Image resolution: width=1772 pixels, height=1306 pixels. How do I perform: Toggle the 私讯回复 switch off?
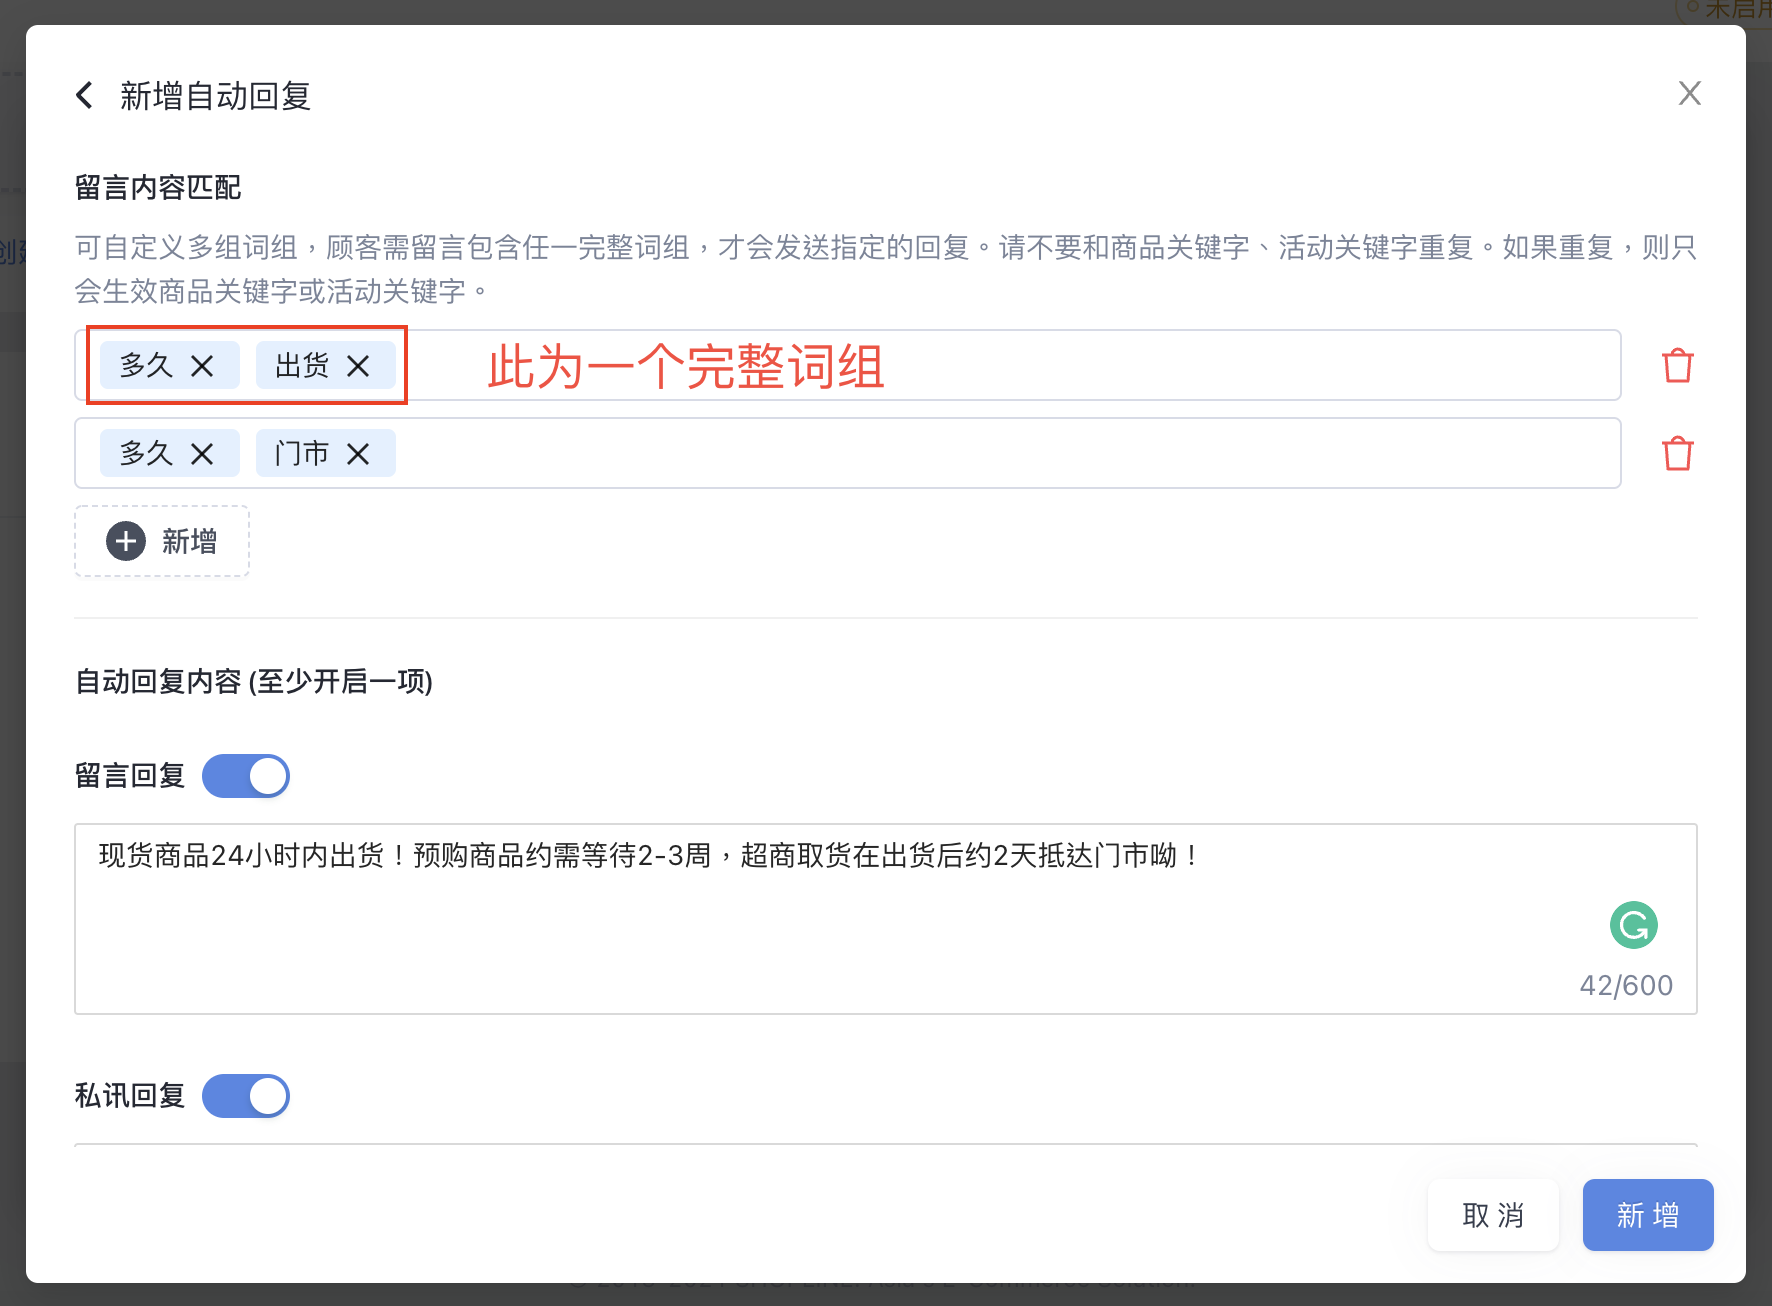246,1096
